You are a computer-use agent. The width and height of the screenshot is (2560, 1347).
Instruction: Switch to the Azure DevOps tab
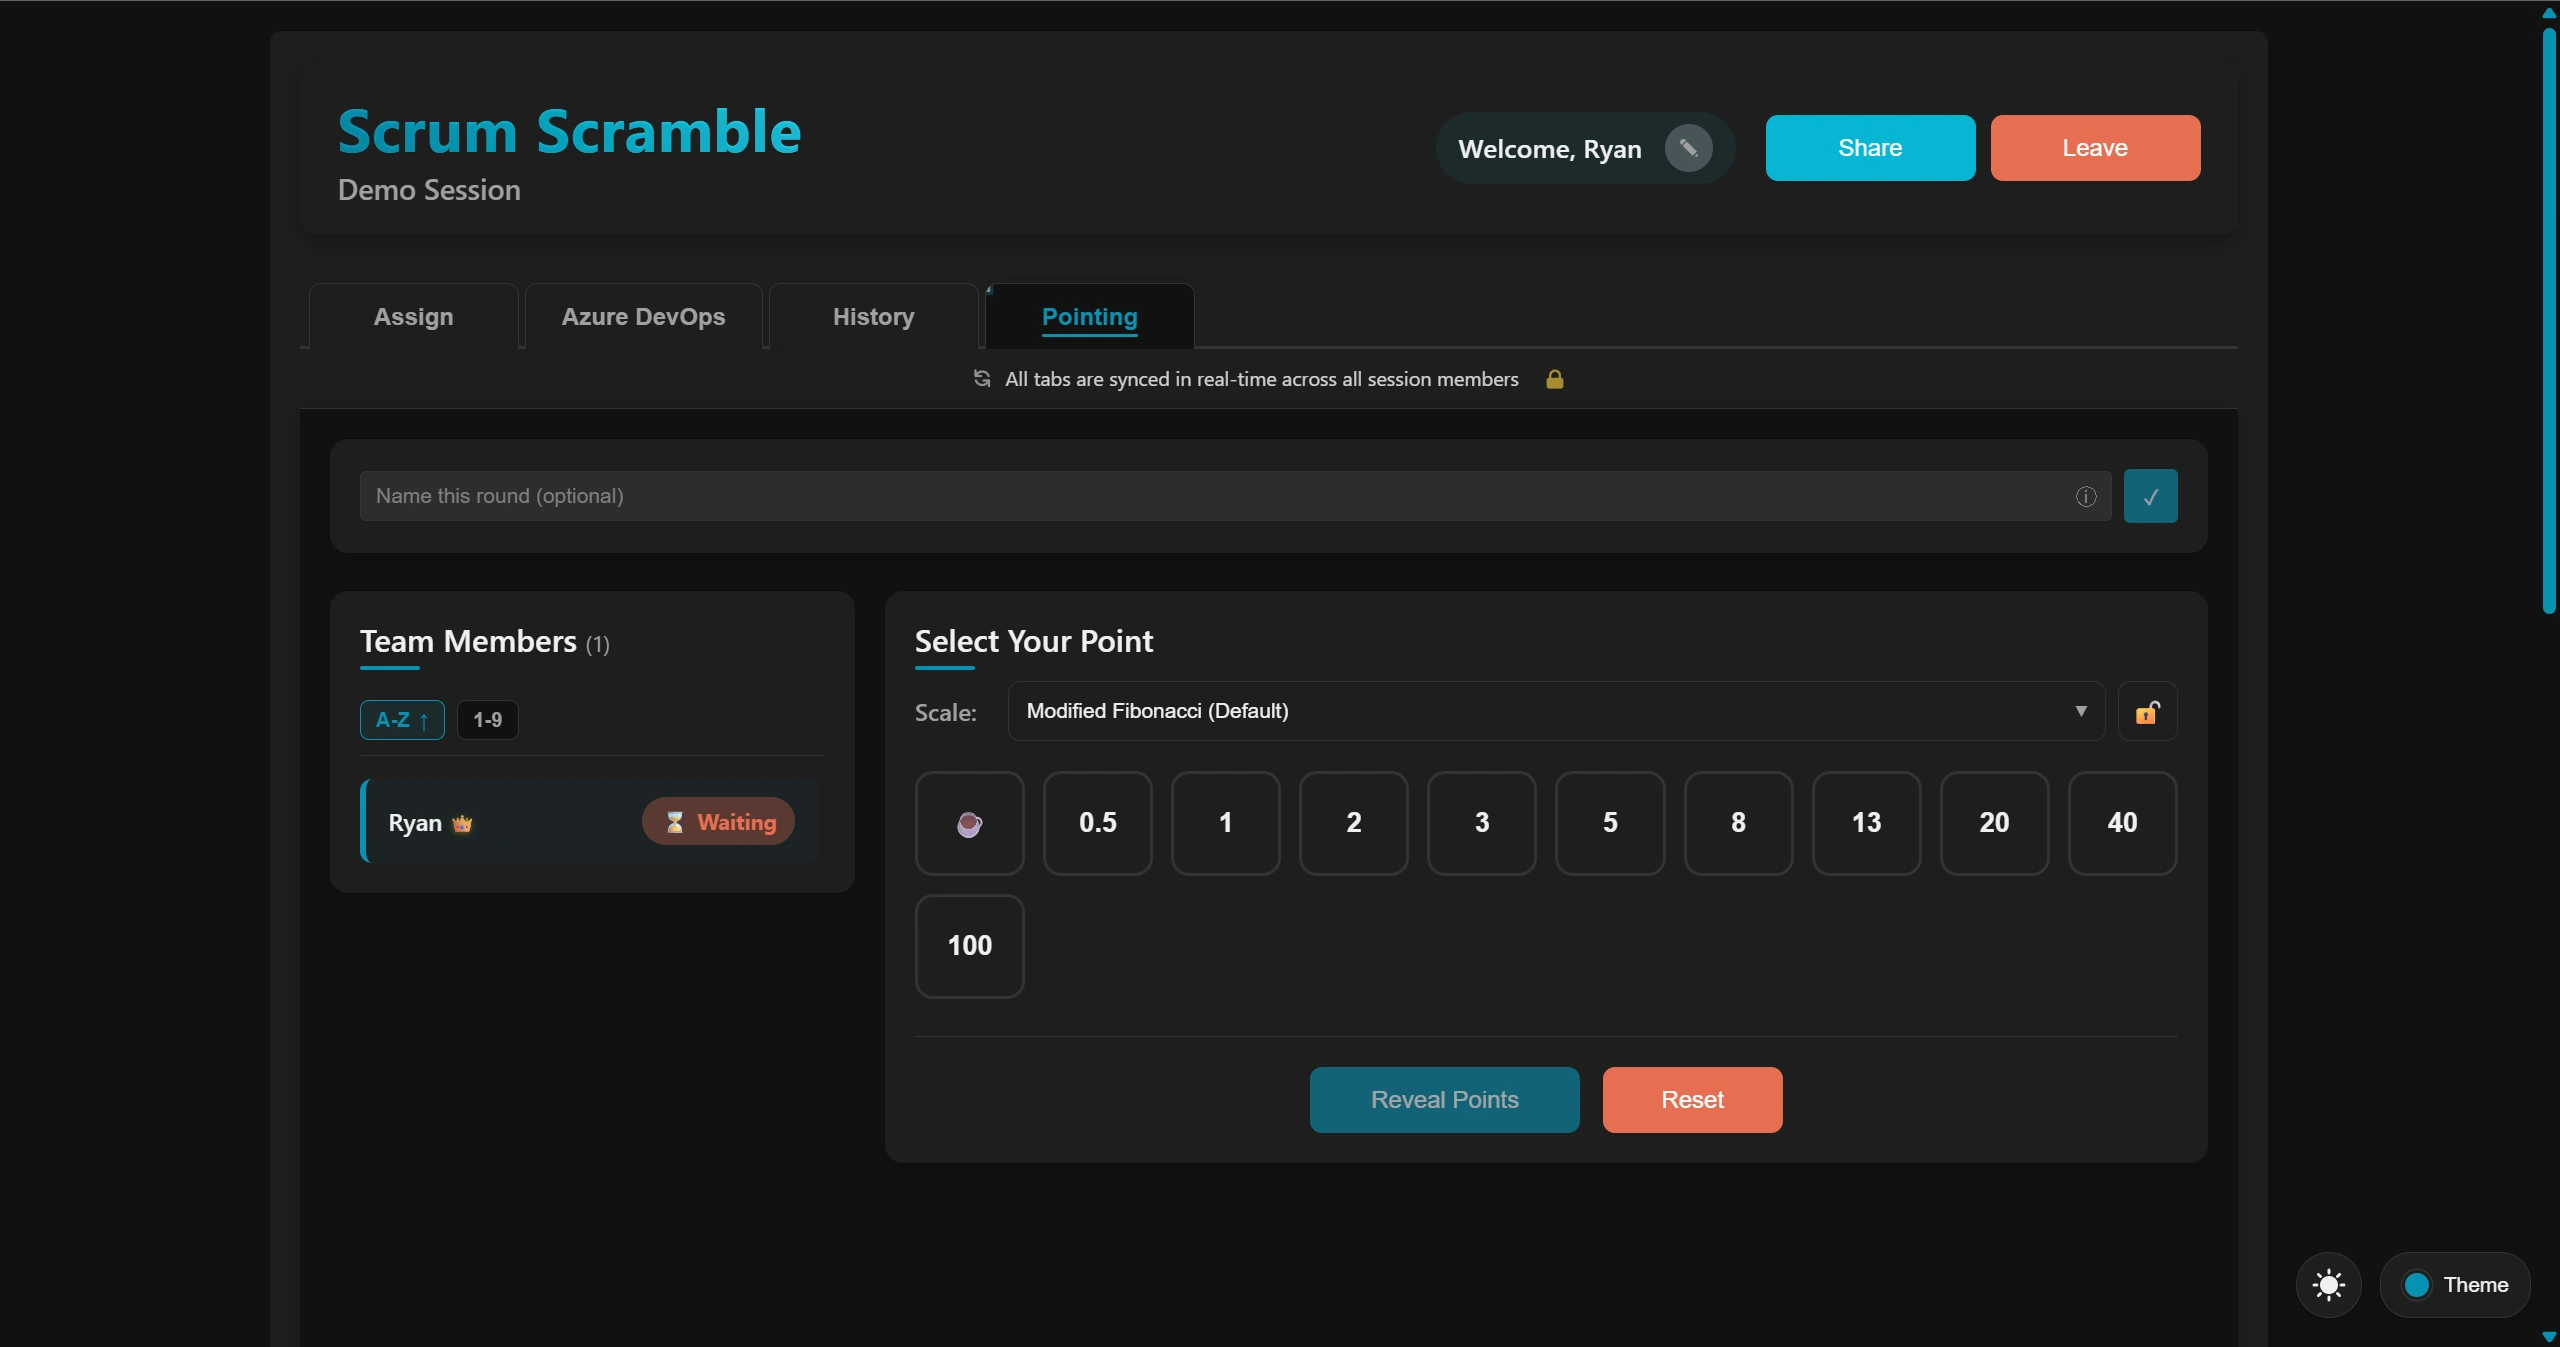641,316
